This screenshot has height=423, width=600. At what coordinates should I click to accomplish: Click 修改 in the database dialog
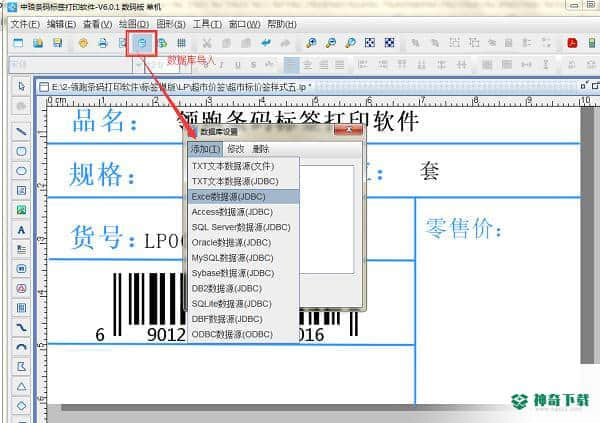click(x=236, y=149)
